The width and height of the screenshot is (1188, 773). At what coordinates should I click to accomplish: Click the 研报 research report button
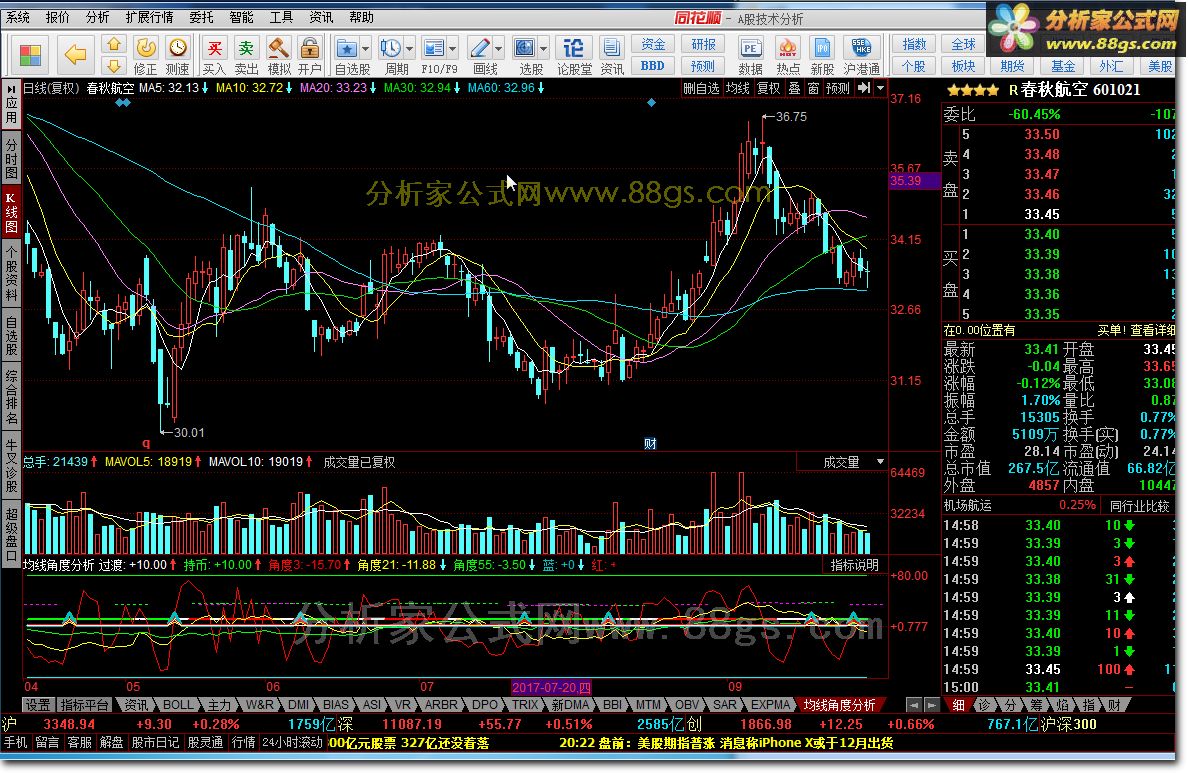pos(703,44)
